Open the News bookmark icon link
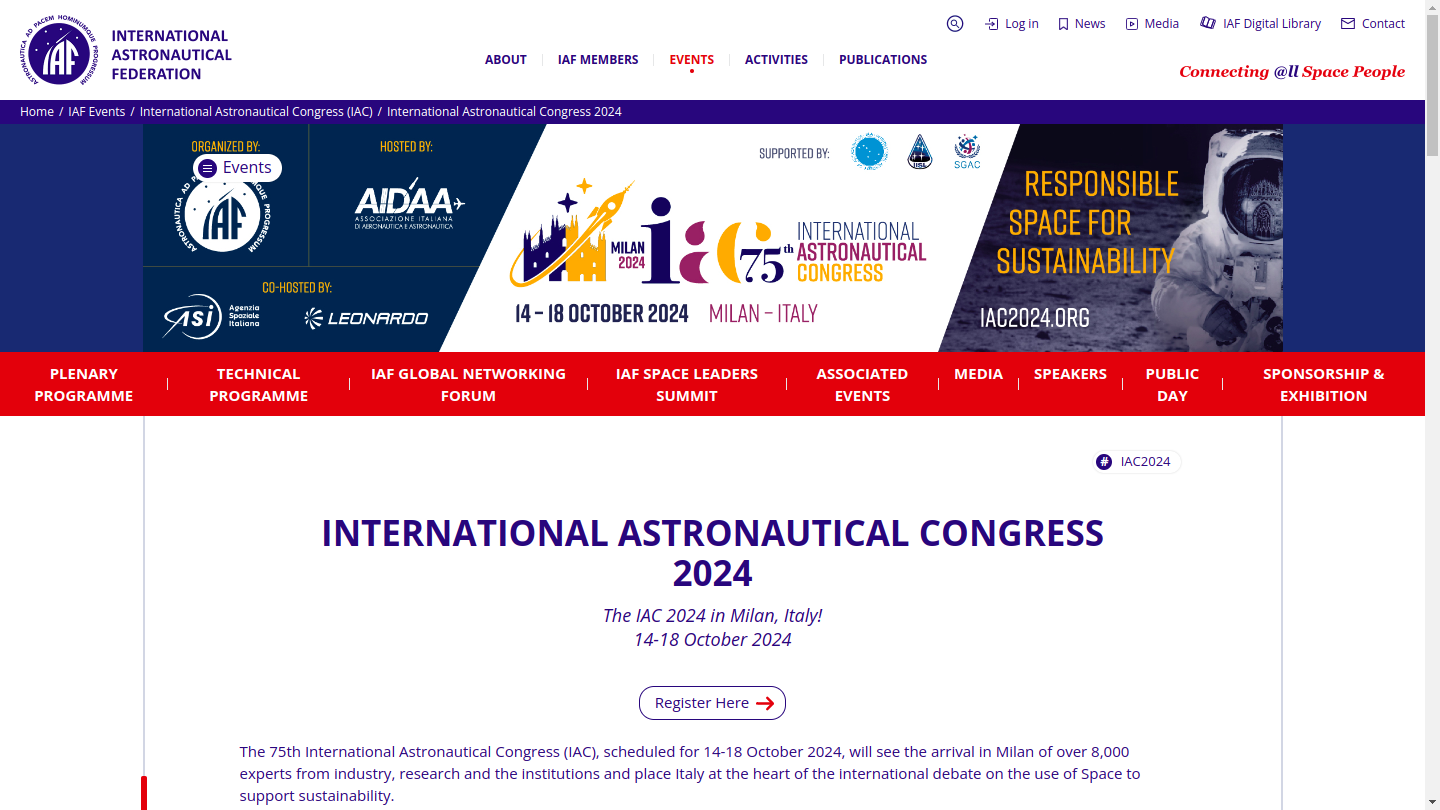Screen dimensions: 1440x810 [x=1082, y=24]
